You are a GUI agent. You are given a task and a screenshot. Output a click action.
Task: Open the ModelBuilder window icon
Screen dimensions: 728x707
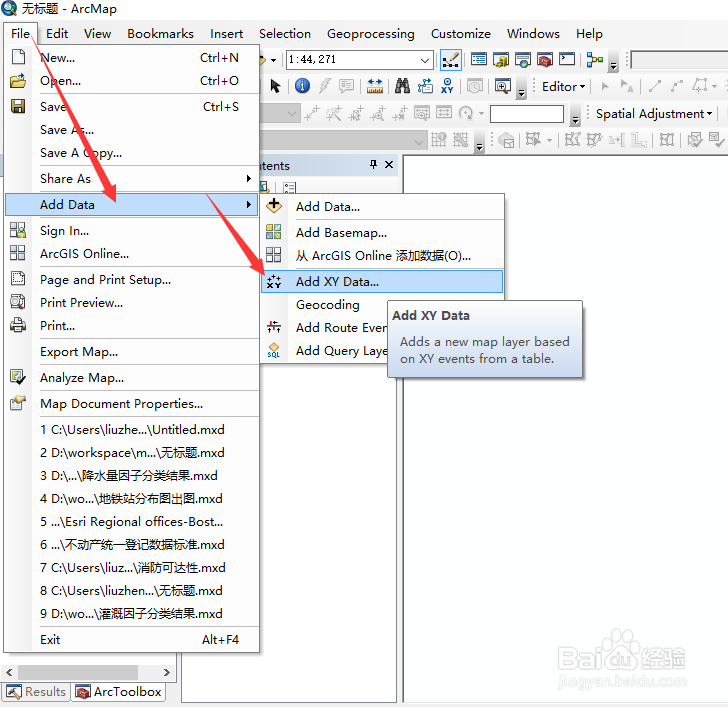[595, 59]
